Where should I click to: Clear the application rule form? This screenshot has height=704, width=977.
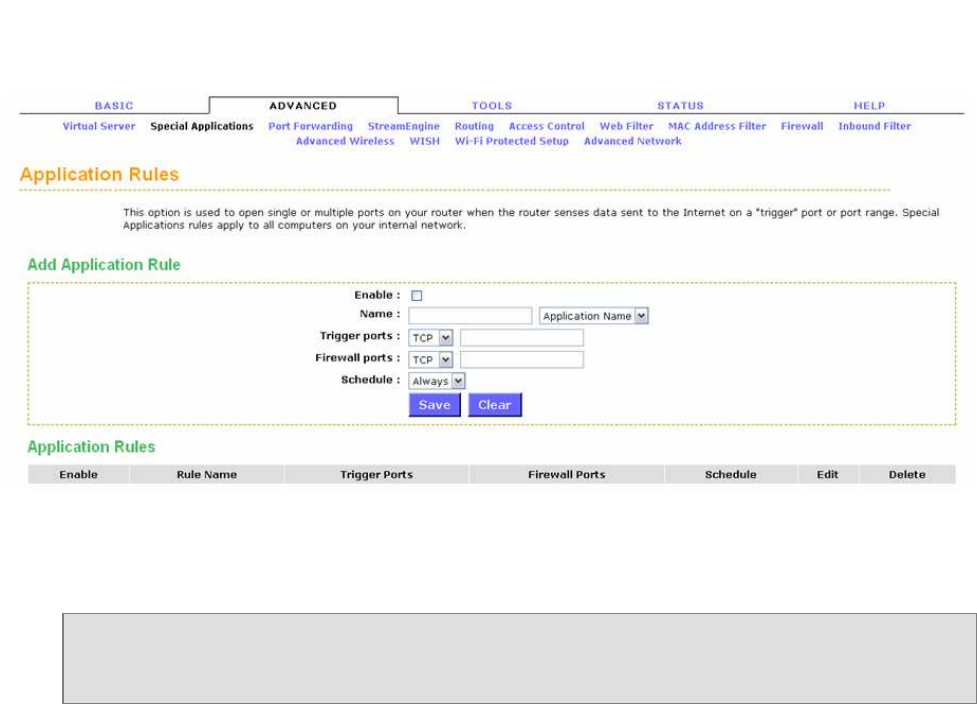point(495,405)
